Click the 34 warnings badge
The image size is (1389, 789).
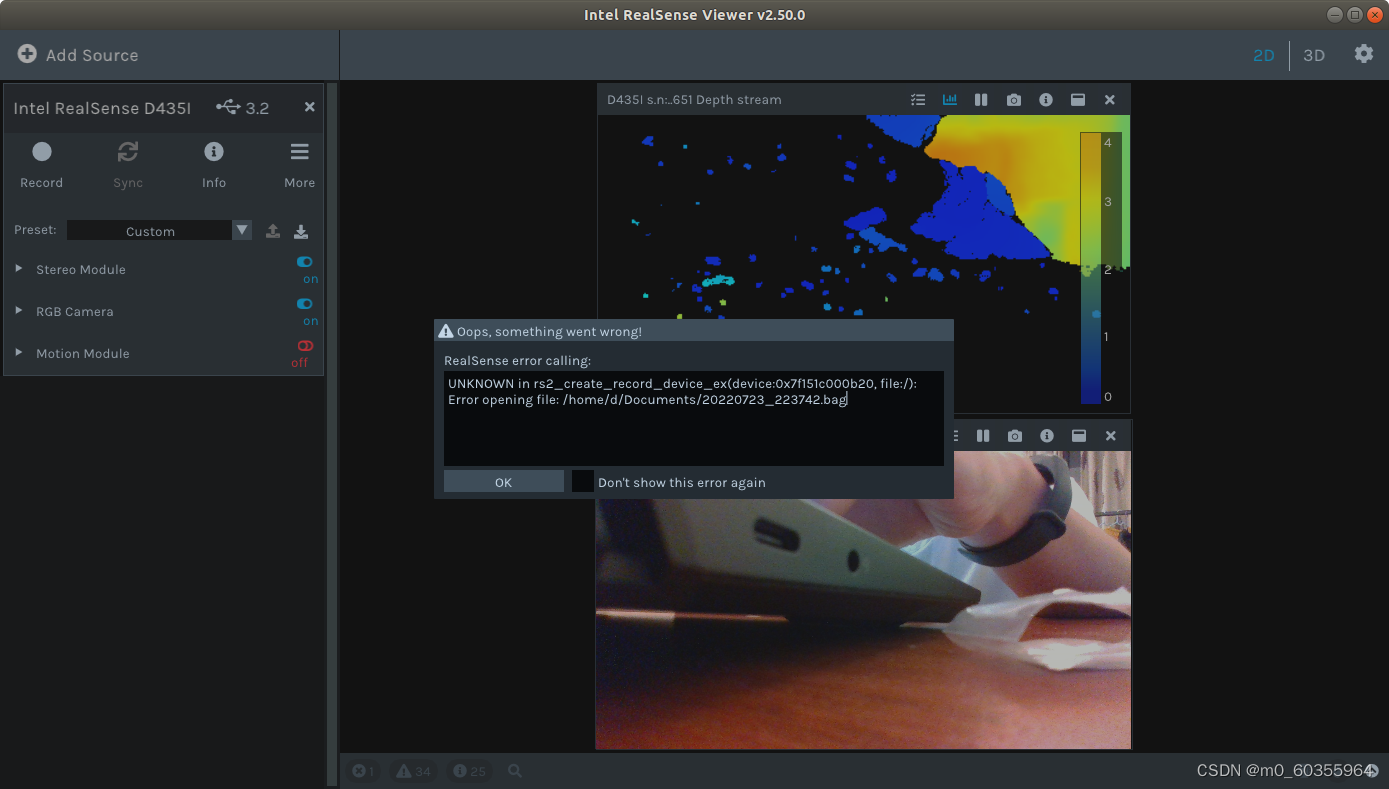(413, 770)
